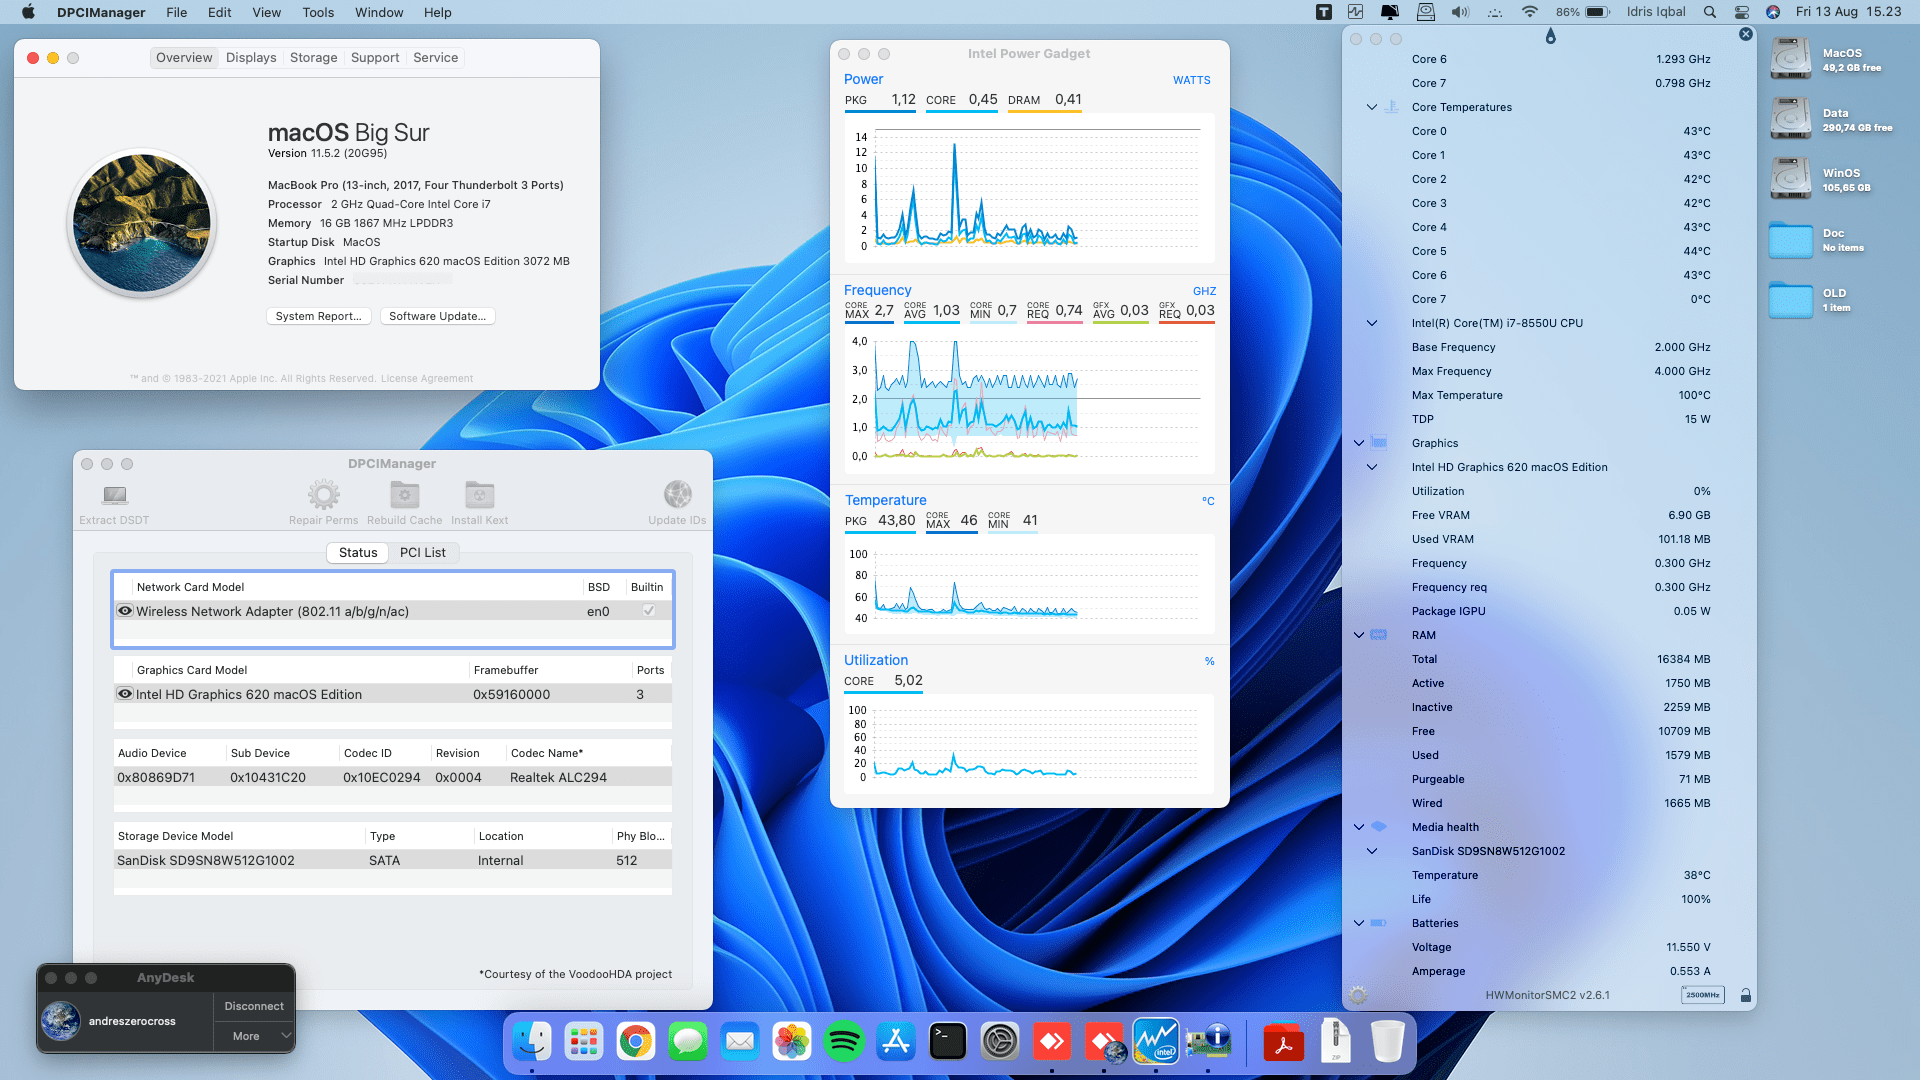This screenshot has height=1080, width=1920.
Task: Open Terminal from the Dock
Action: click(948, 1042)
